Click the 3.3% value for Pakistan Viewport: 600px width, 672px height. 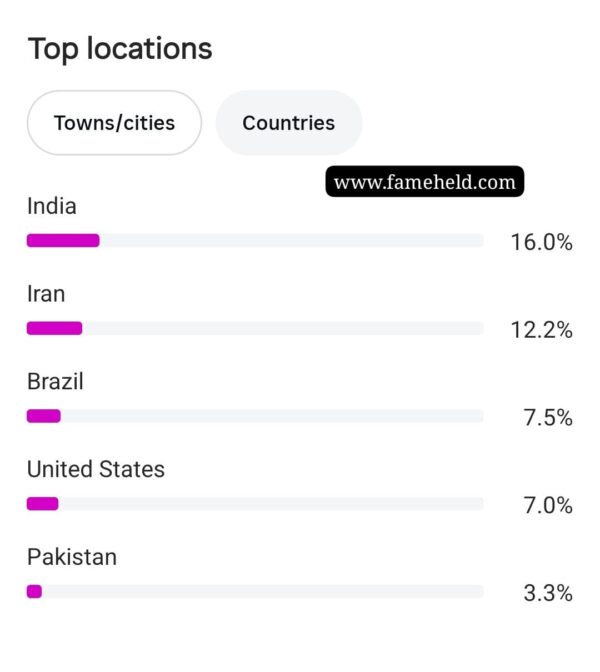point(548,593)
